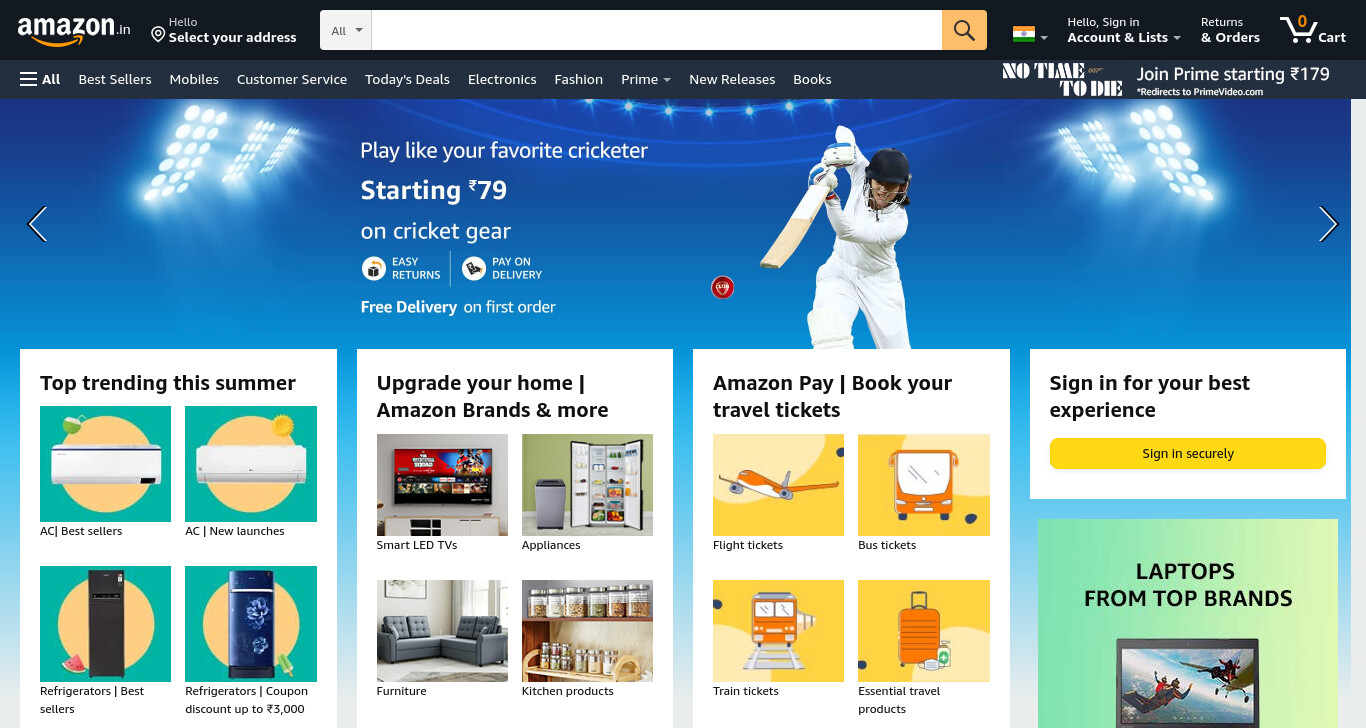Select the Smart LED TVs thumbnail
1366x728 pixels.
442,485
